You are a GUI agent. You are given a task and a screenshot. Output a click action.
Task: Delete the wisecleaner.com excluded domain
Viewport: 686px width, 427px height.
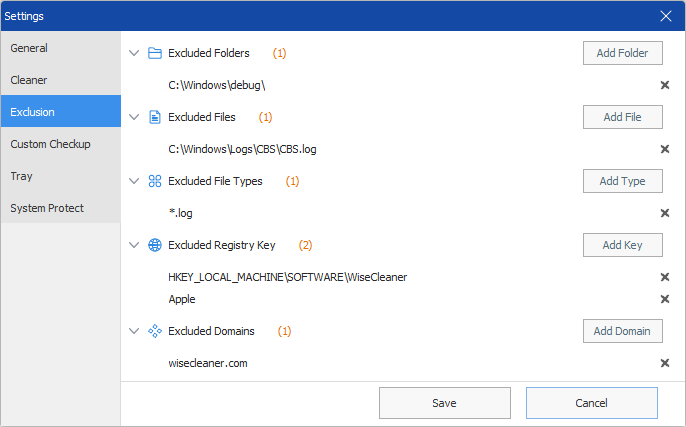pyautogui.click(x=665, y=363)
